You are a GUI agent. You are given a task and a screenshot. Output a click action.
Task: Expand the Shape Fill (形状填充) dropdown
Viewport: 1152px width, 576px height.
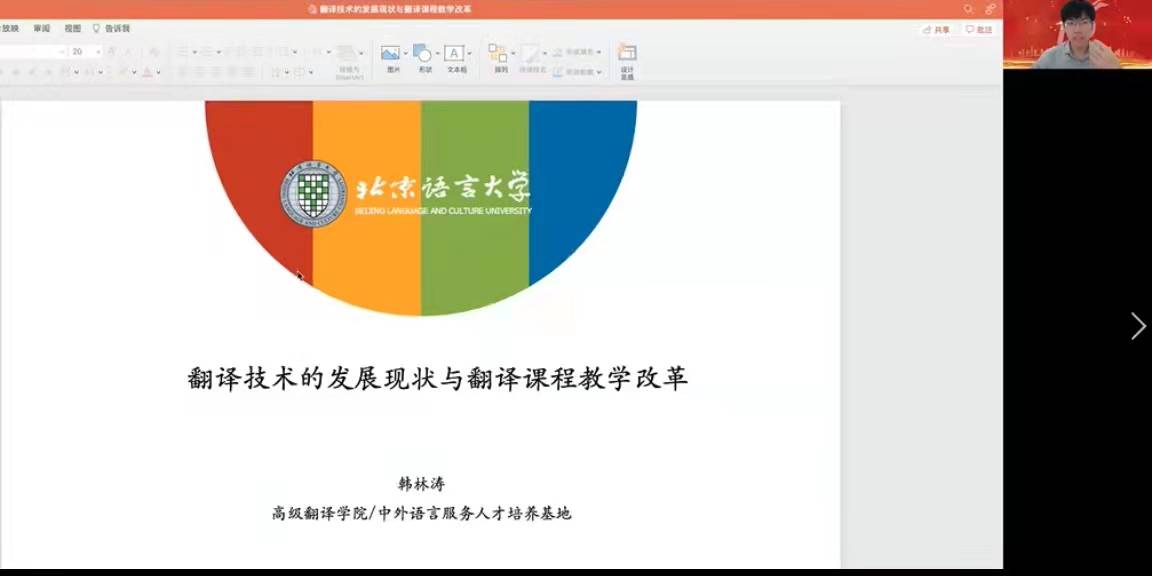[598, 52]
